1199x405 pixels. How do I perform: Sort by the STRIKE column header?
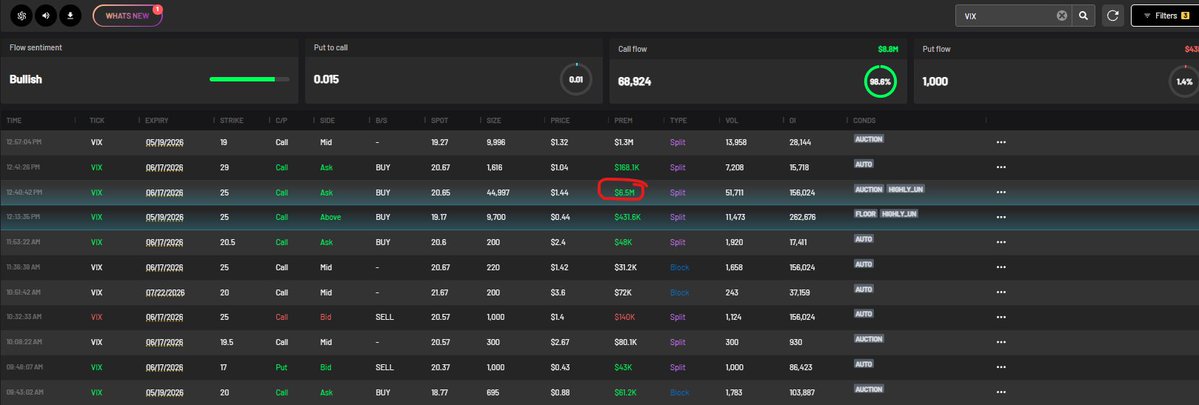pyautogui.click(x=232, y=121)
